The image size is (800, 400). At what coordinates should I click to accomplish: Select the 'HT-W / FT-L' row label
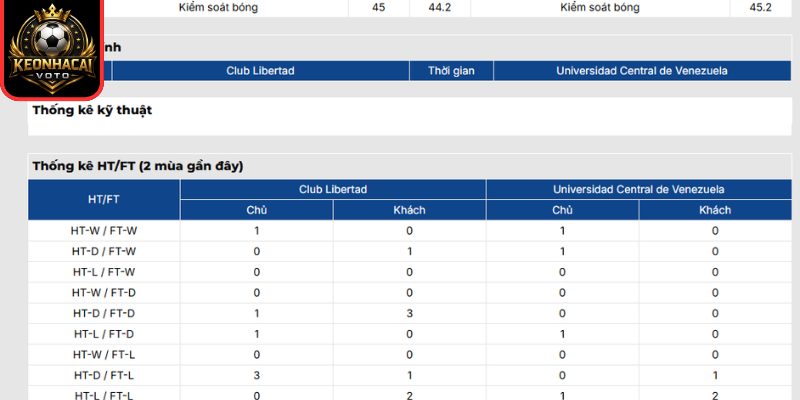point(104,355)
